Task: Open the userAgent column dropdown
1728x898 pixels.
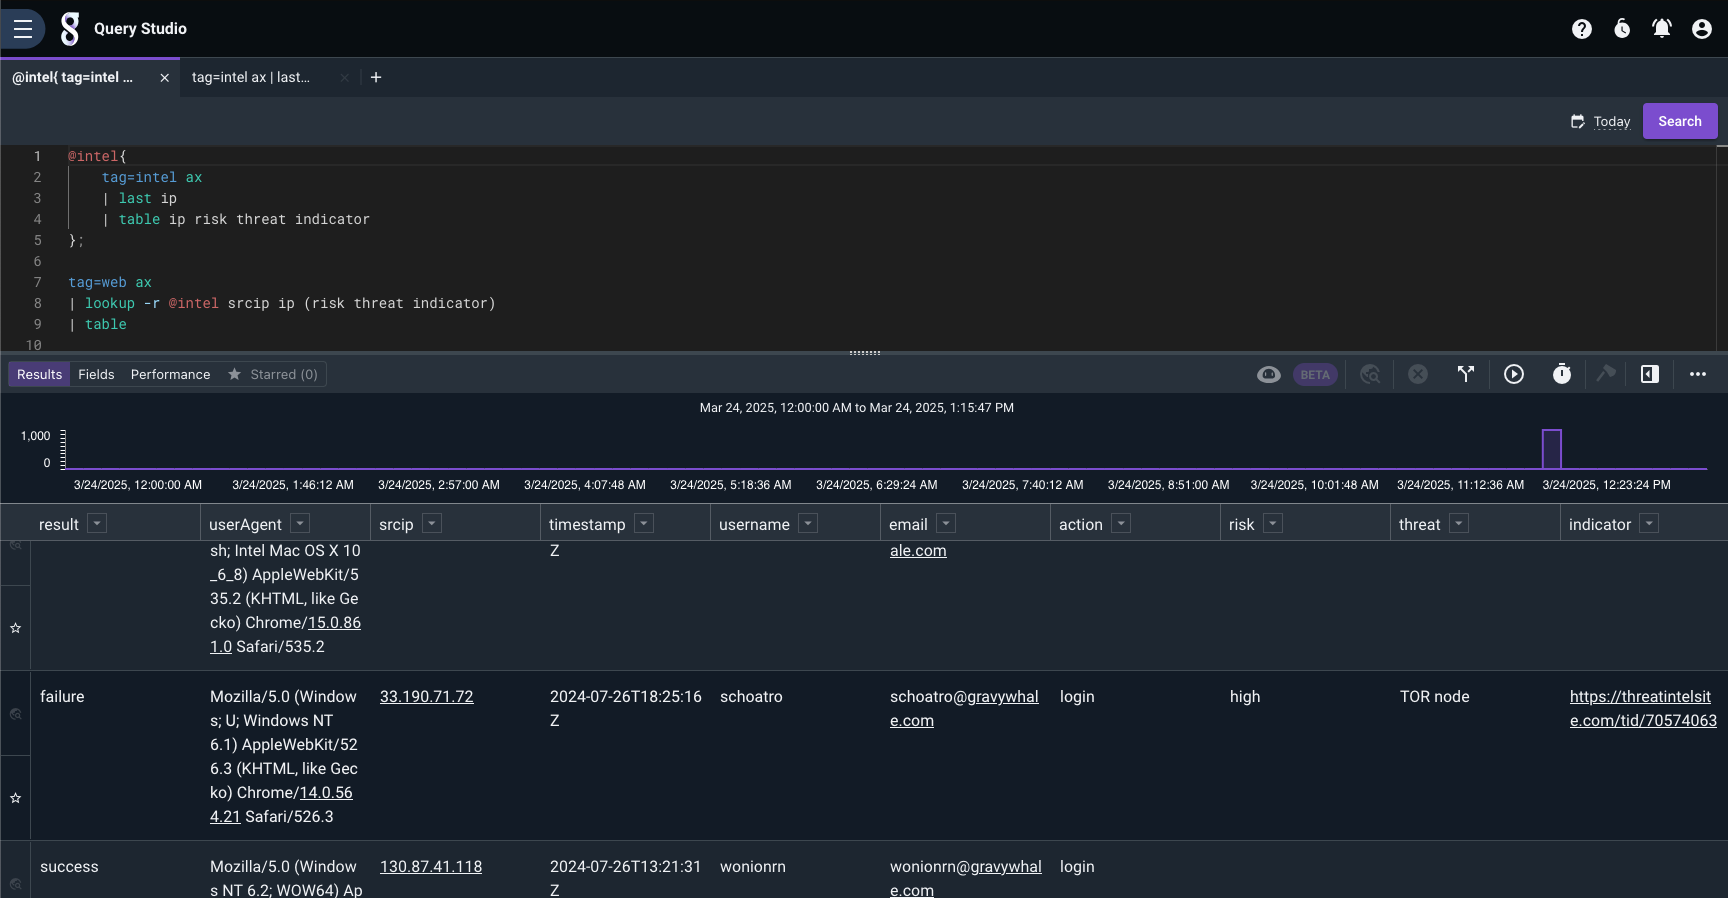Action: pyautogui.click(x=300, y=523)
